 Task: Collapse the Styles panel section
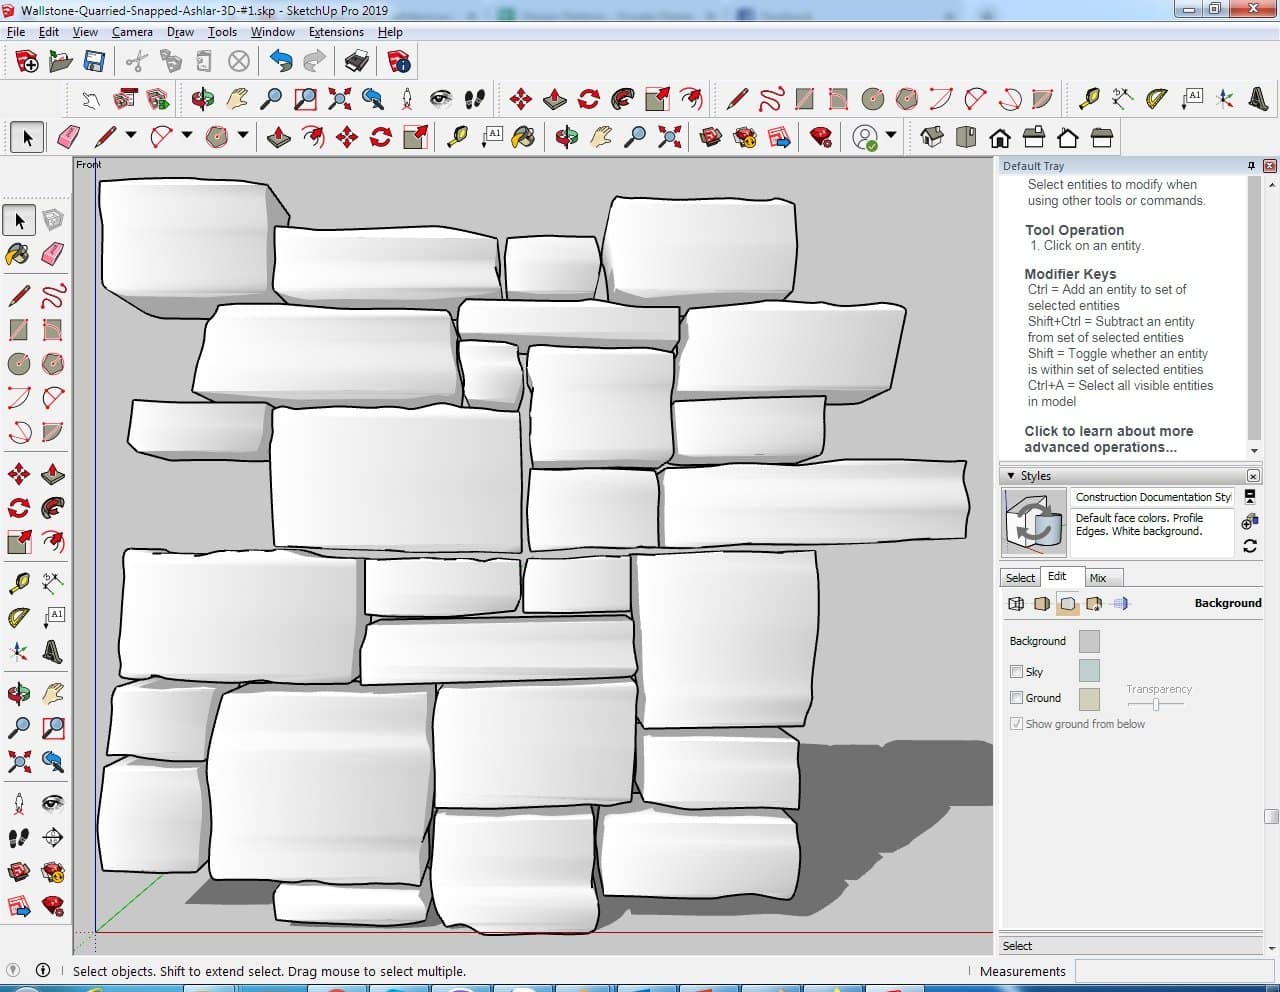coord(1011,476)
